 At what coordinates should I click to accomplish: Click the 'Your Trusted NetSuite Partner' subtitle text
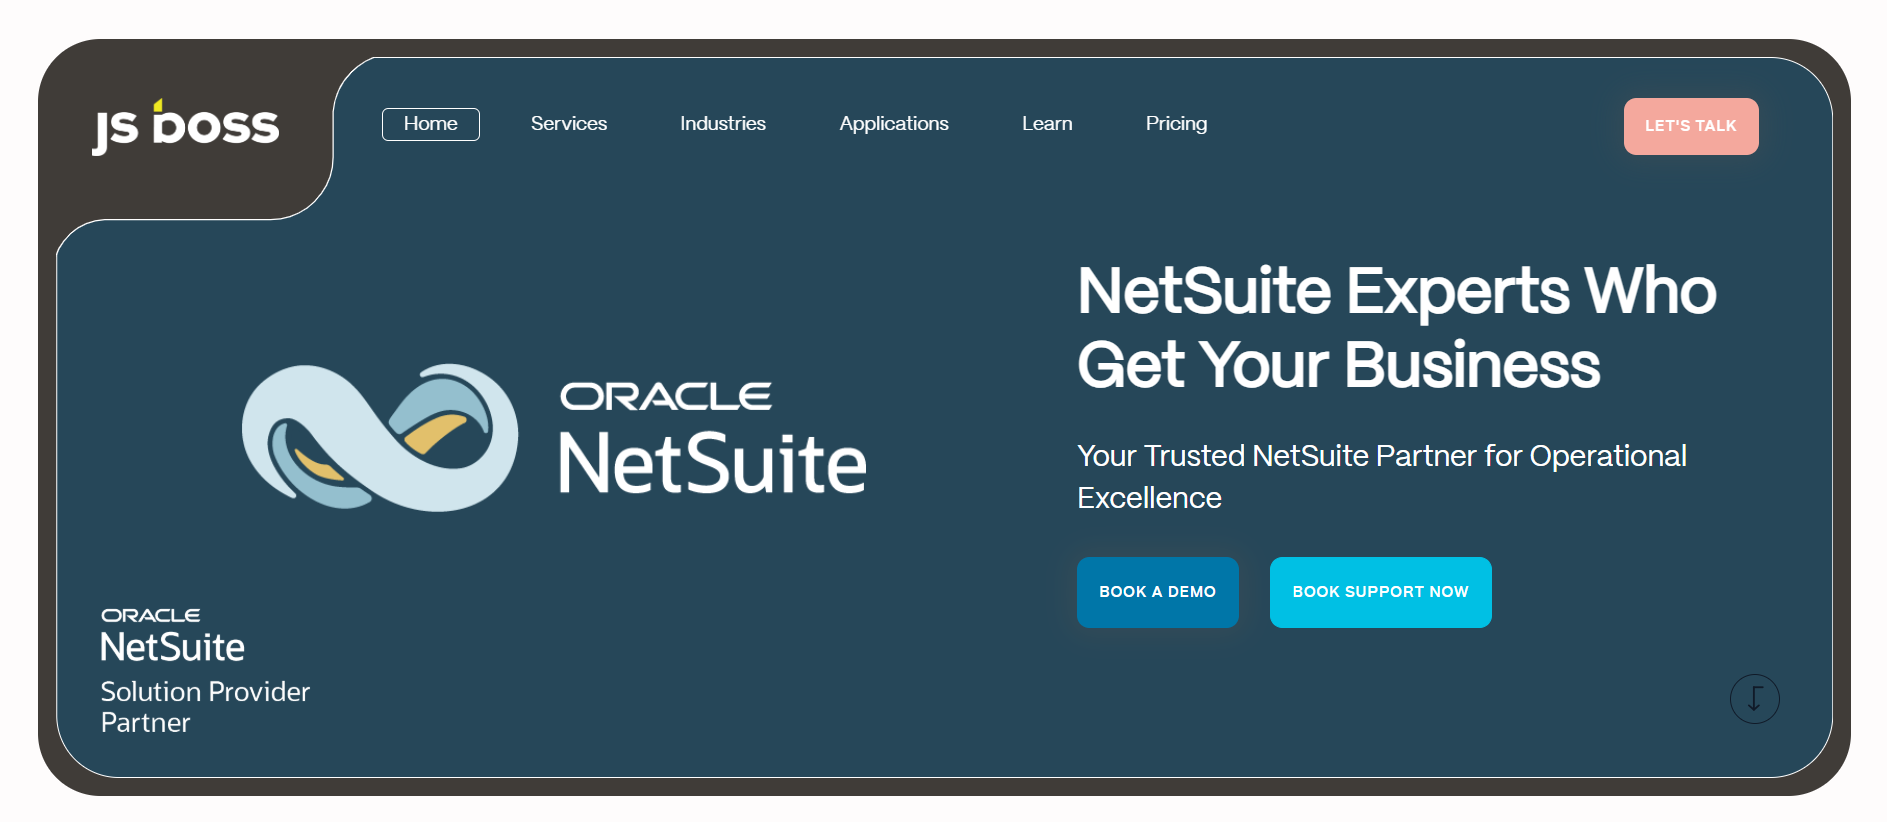(1382, 477)
